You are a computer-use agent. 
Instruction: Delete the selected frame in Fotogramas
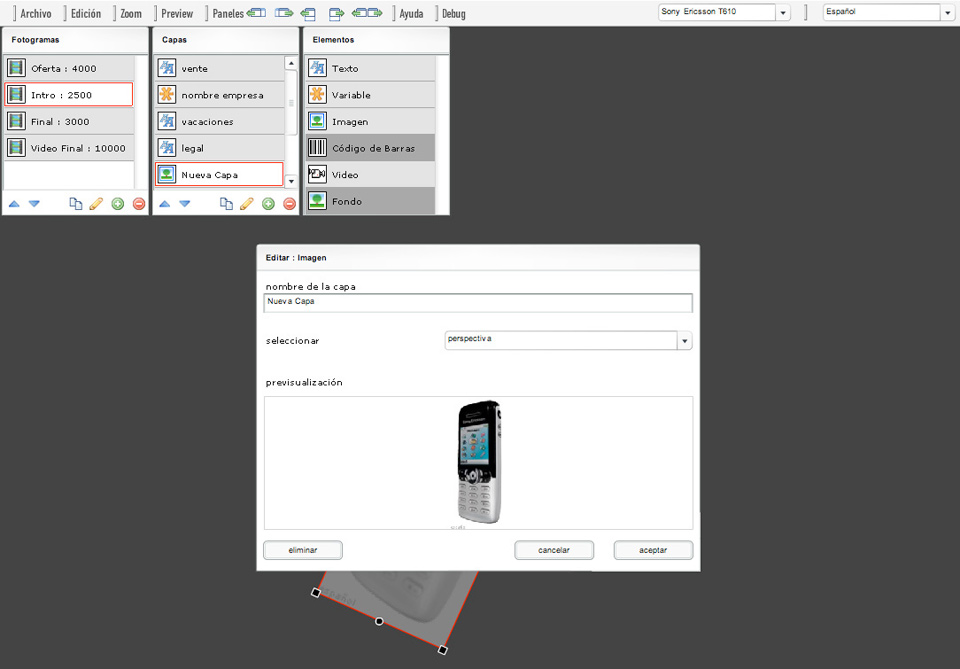click(139, 204)
